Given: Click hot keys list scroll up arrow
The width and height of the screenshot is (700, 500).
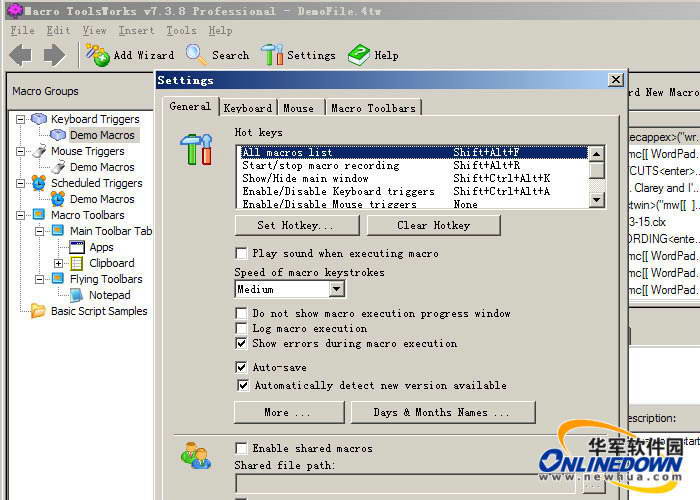Looking at the screenshot, I should pyautogui.click(x=597, y=154).
